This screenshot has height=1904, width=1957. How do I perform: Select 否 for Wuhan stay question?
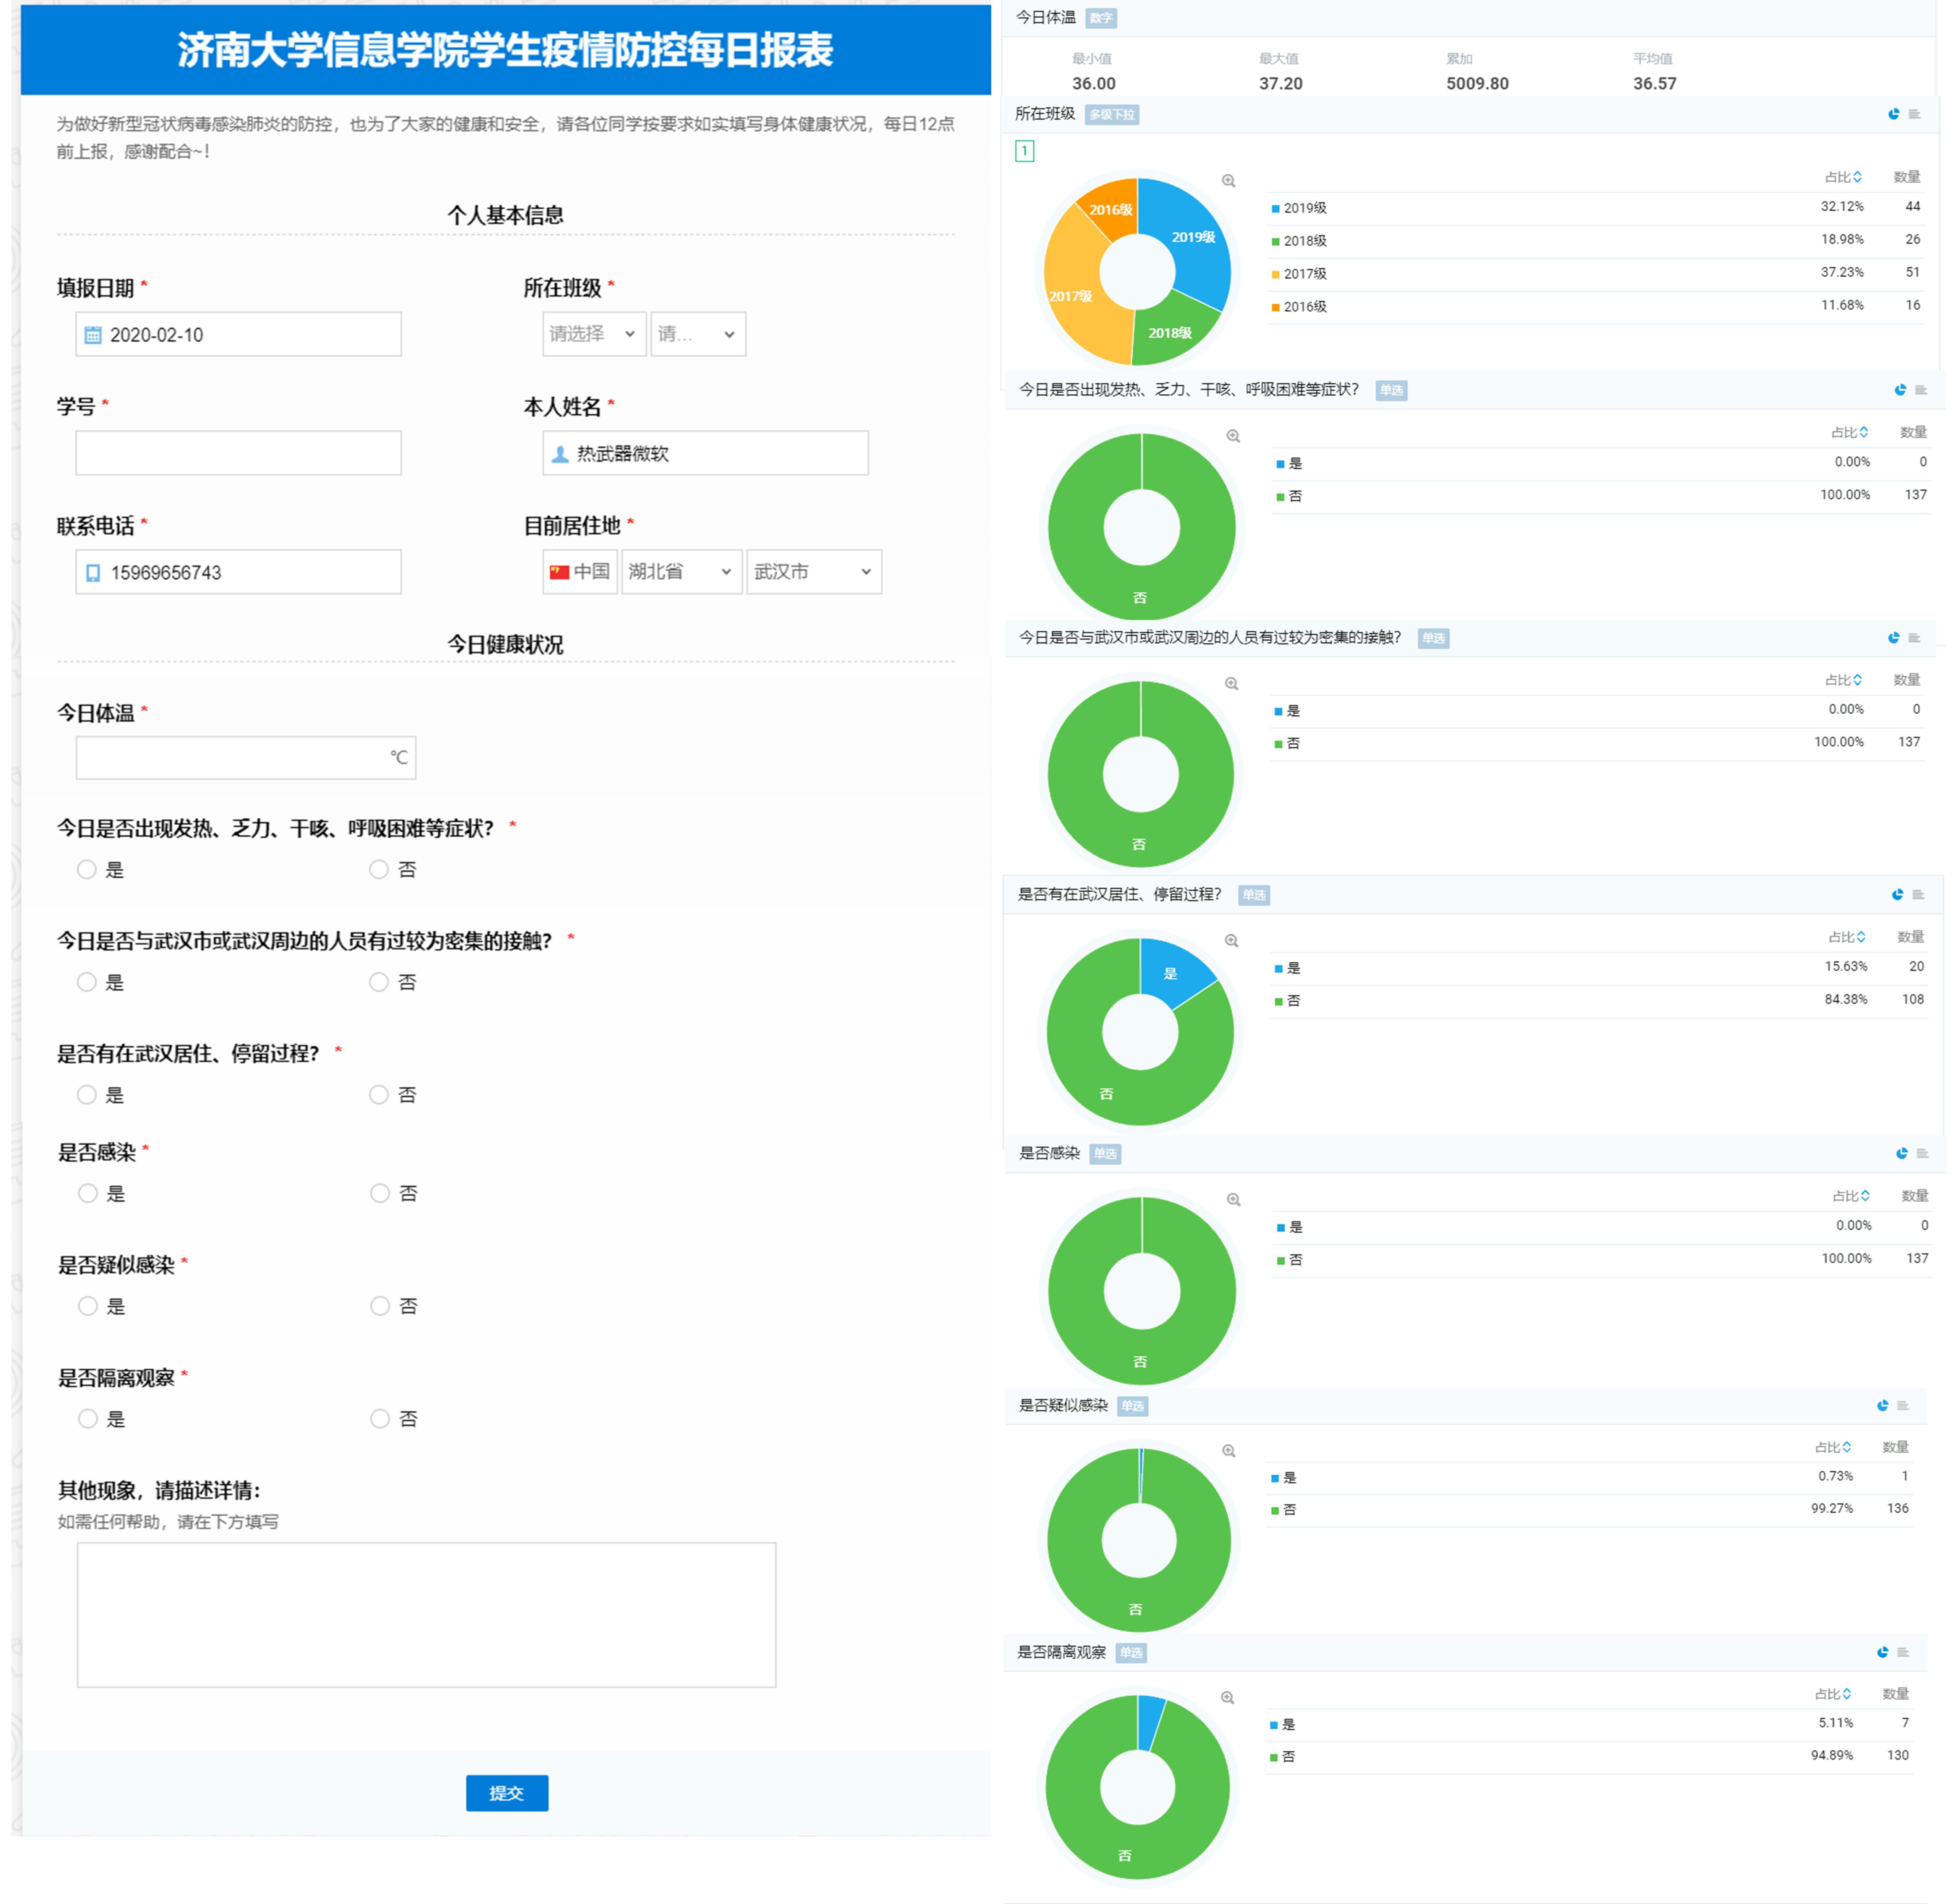point(379,1094)
